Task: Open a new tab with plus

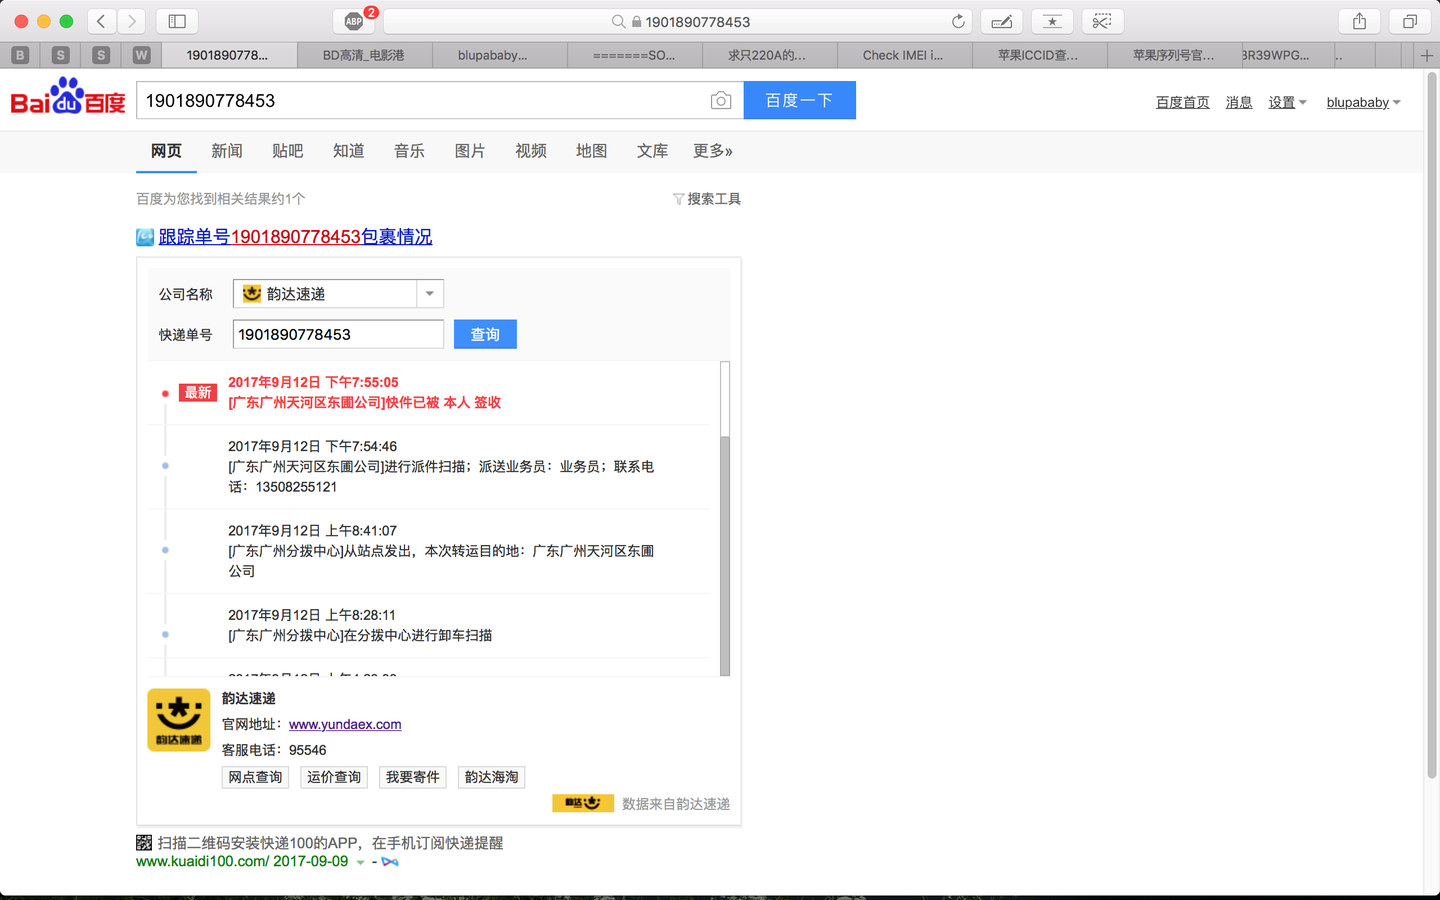Action: click(x=1427, y=55)
